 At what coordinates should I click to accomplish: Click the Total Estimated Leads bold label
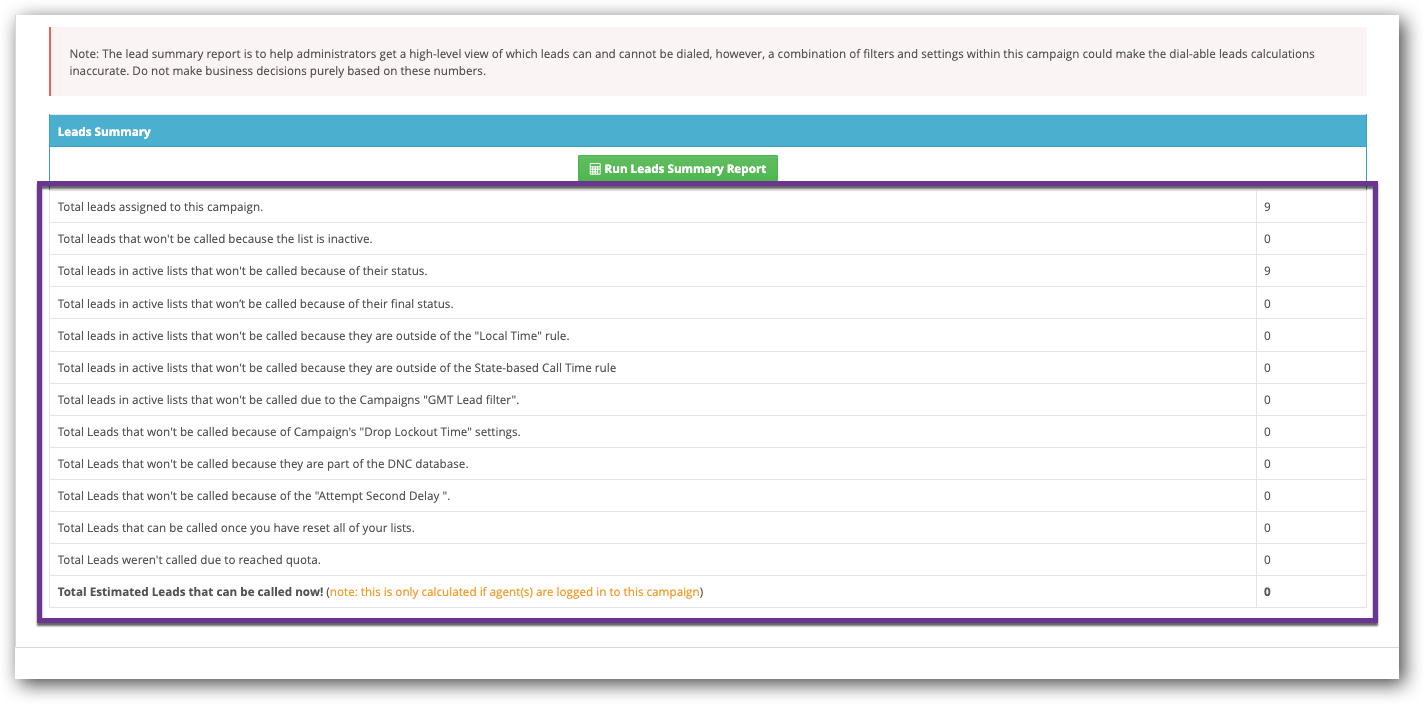tap(189, 591)
